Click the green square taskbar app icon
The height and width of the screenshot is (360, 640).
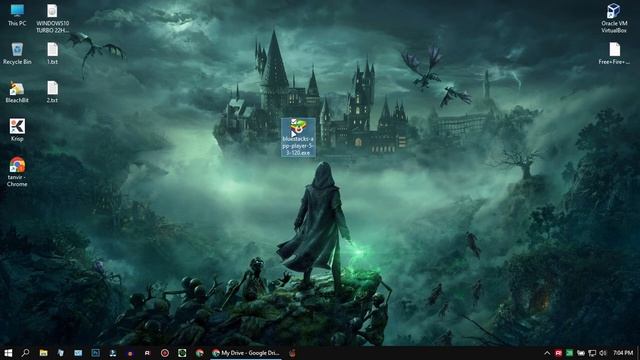(x=182, y=353)
